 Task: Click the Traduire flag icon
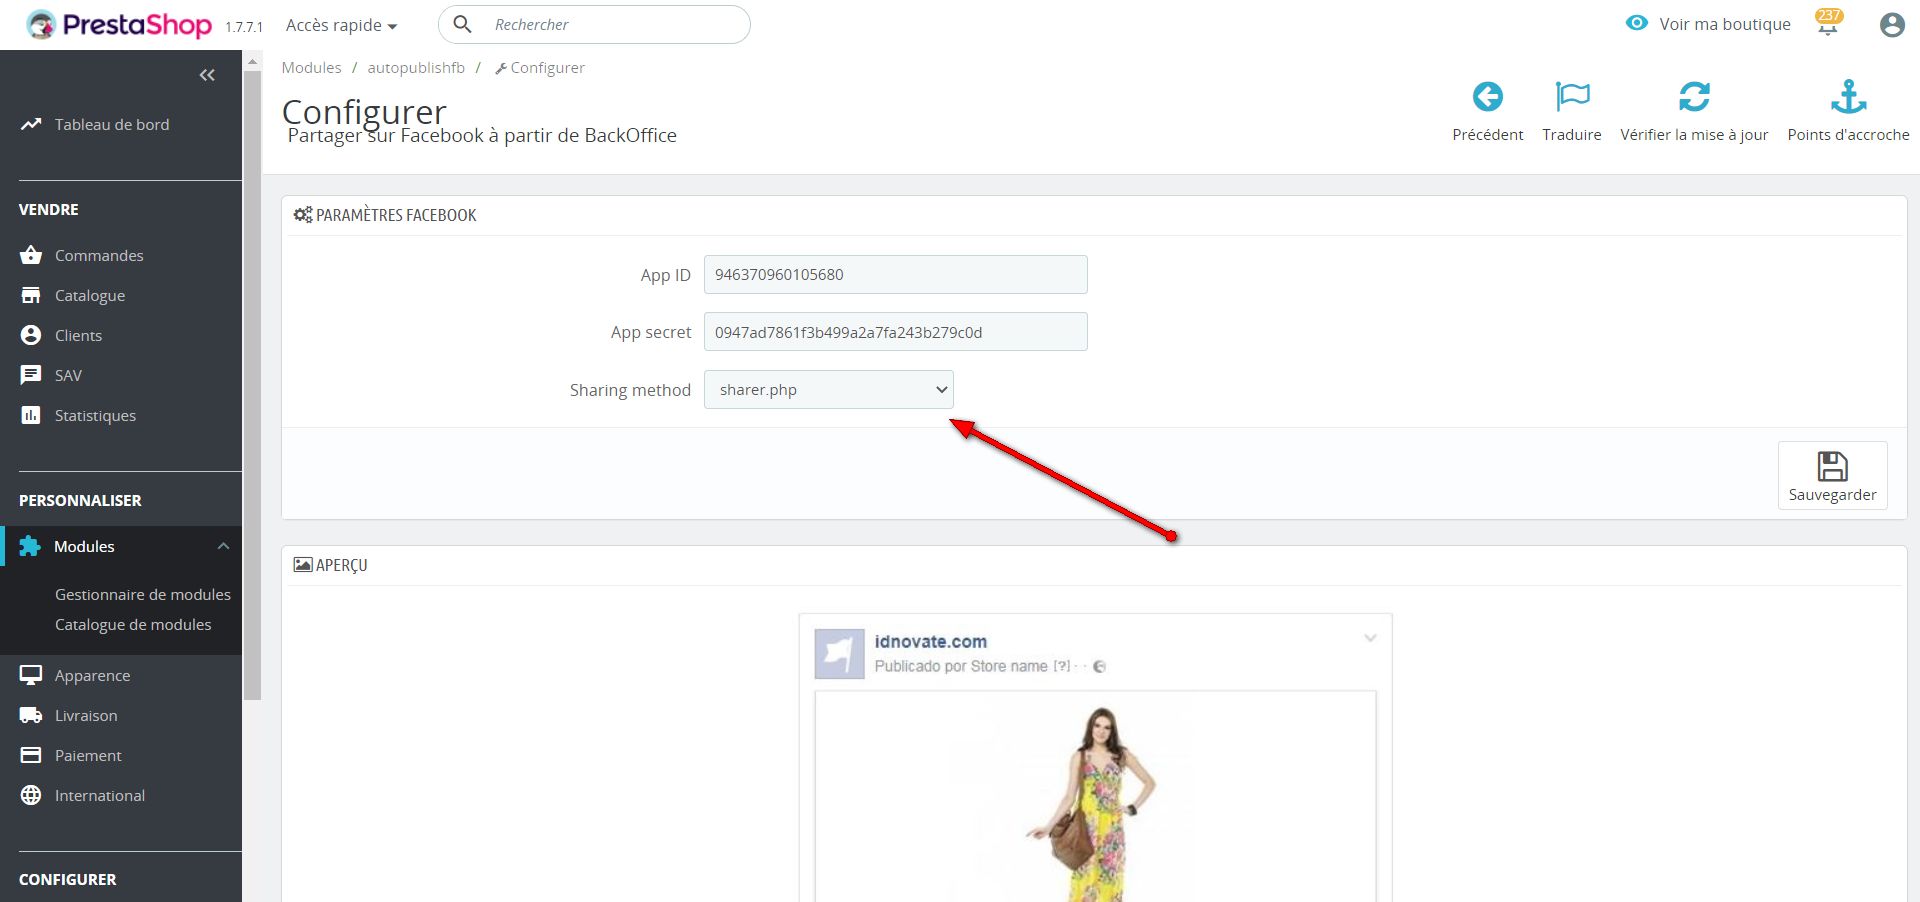(1572, 97)
